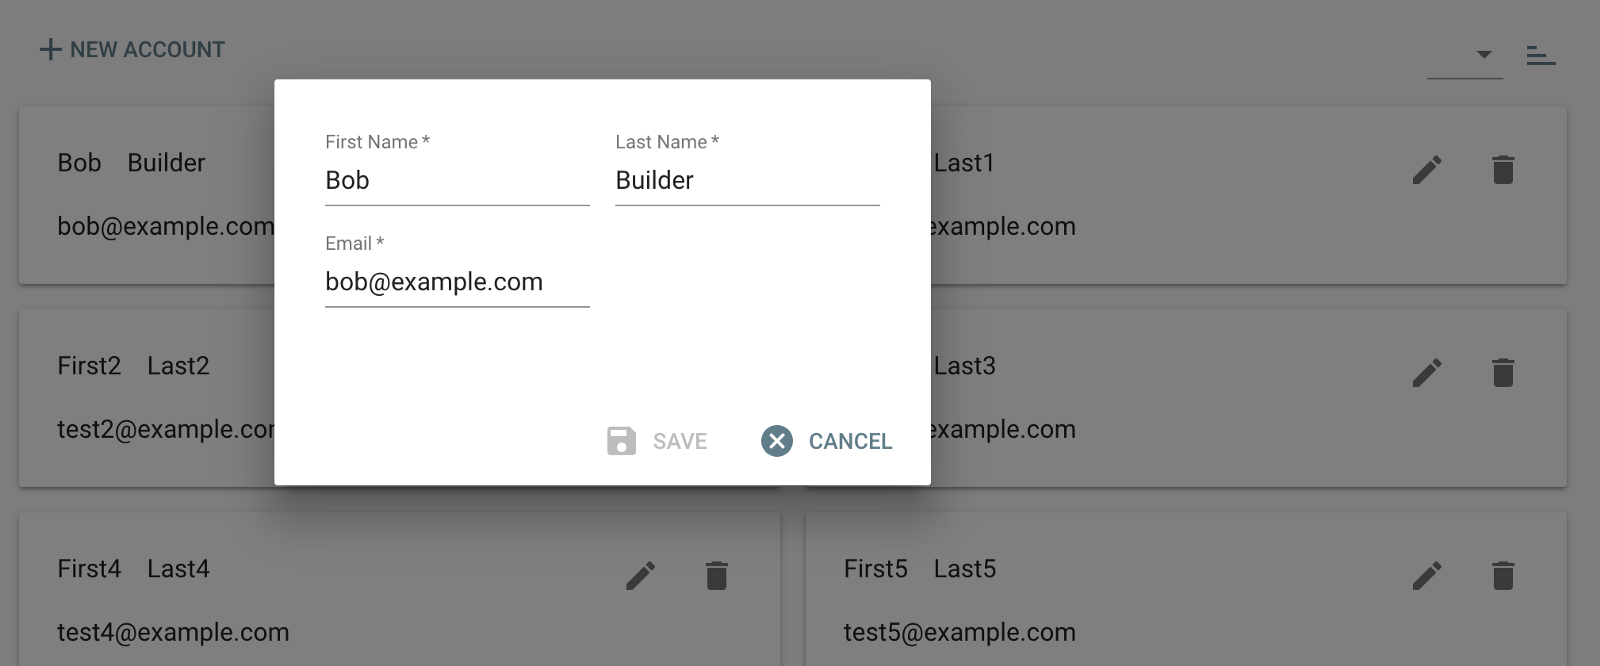Delete the First5 Last5 account
Screen dimensions: 1600x666
pyautogui.click(x=1503, y=576)
